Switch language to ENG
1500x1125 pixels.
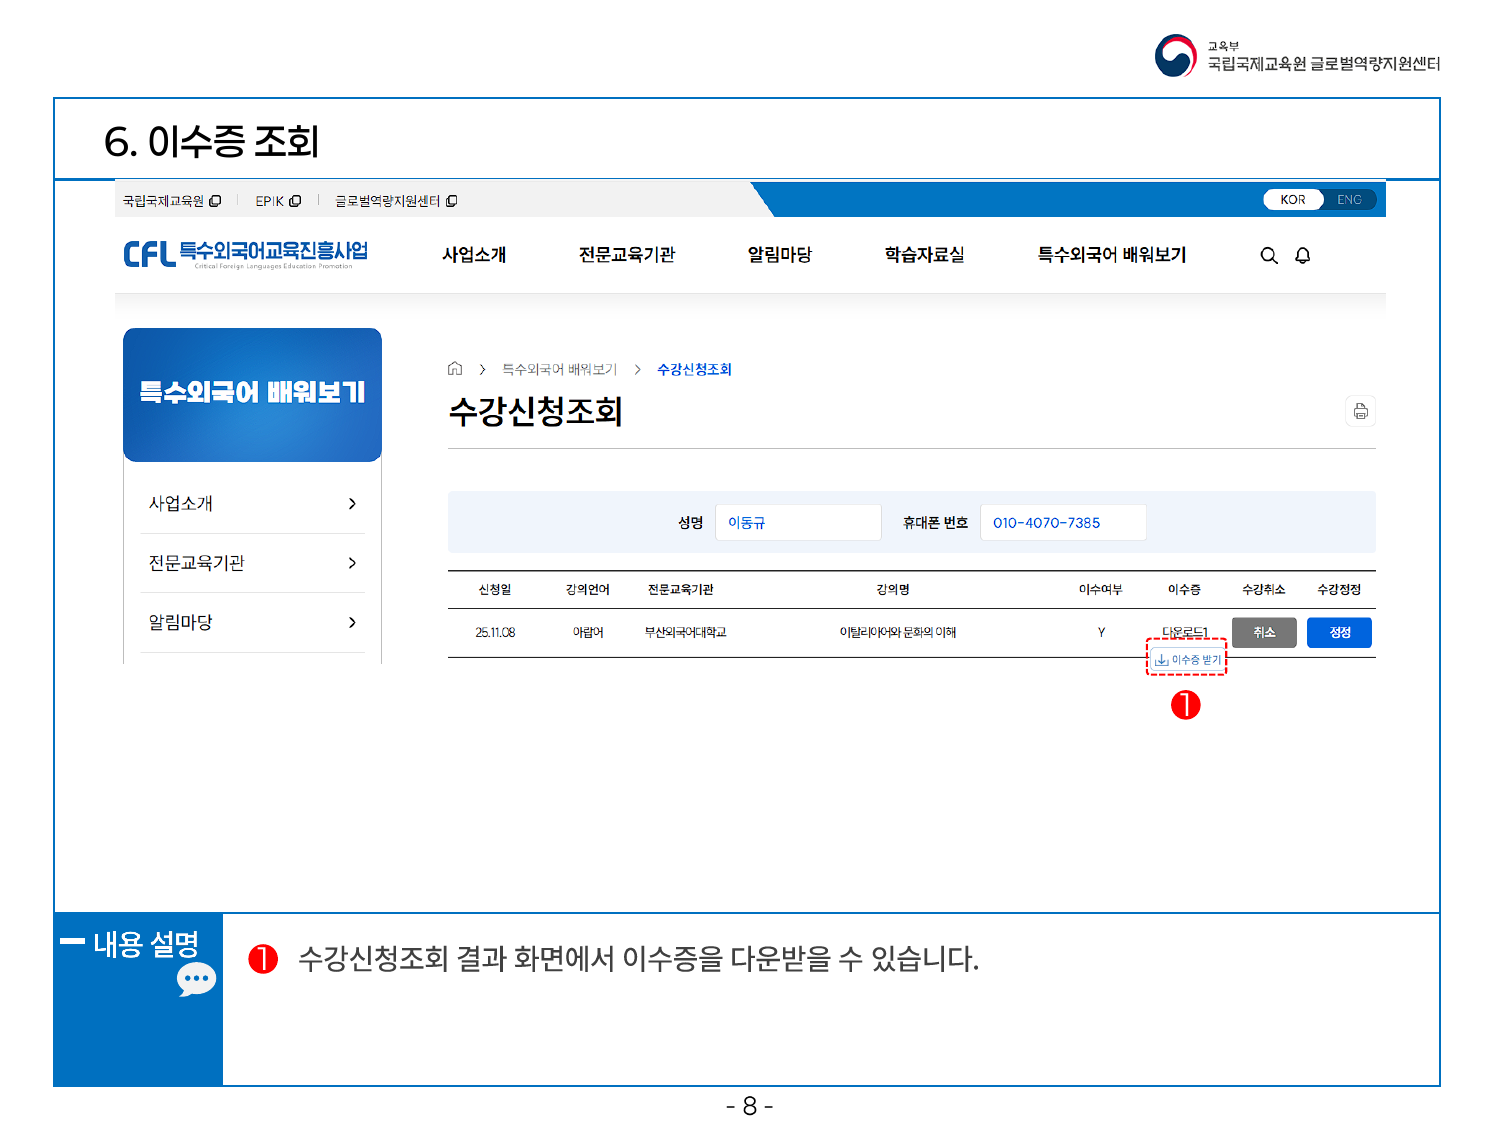click(x=1349, y=200)
